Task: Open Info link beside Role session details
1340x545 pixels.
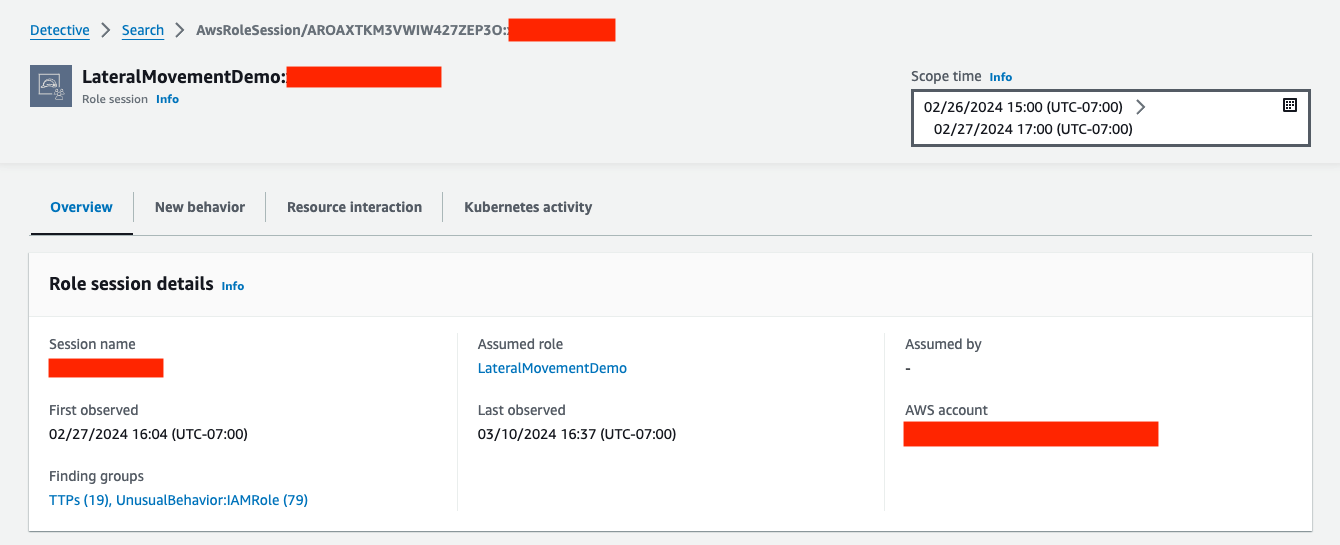Action: (233, 286)
